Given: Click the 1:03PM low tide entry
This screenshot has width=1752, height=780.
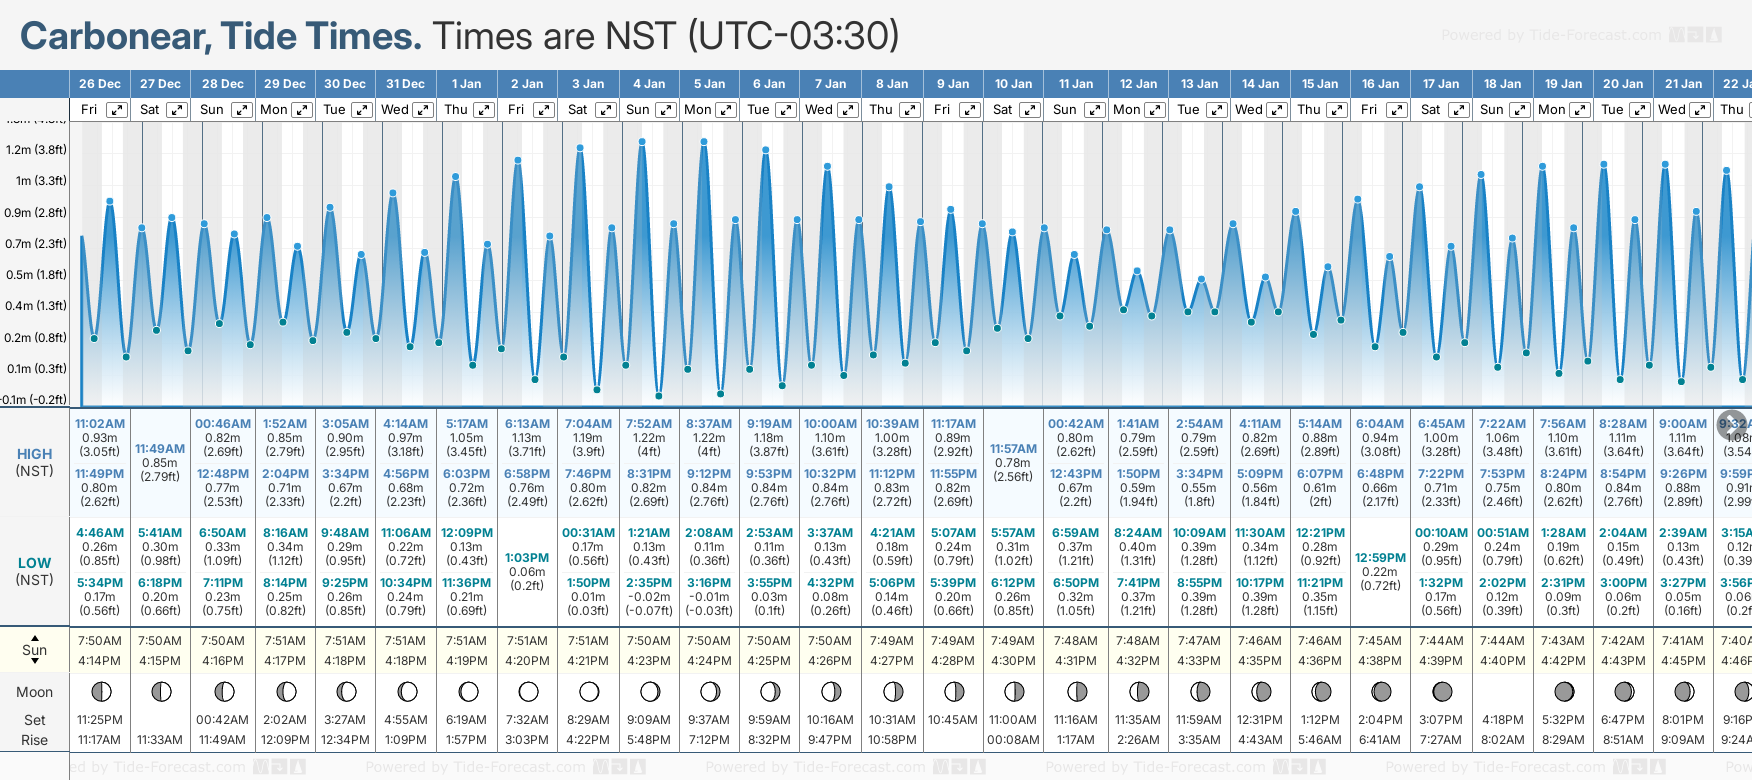Looking at the screenshot, I should click(527, 558).
